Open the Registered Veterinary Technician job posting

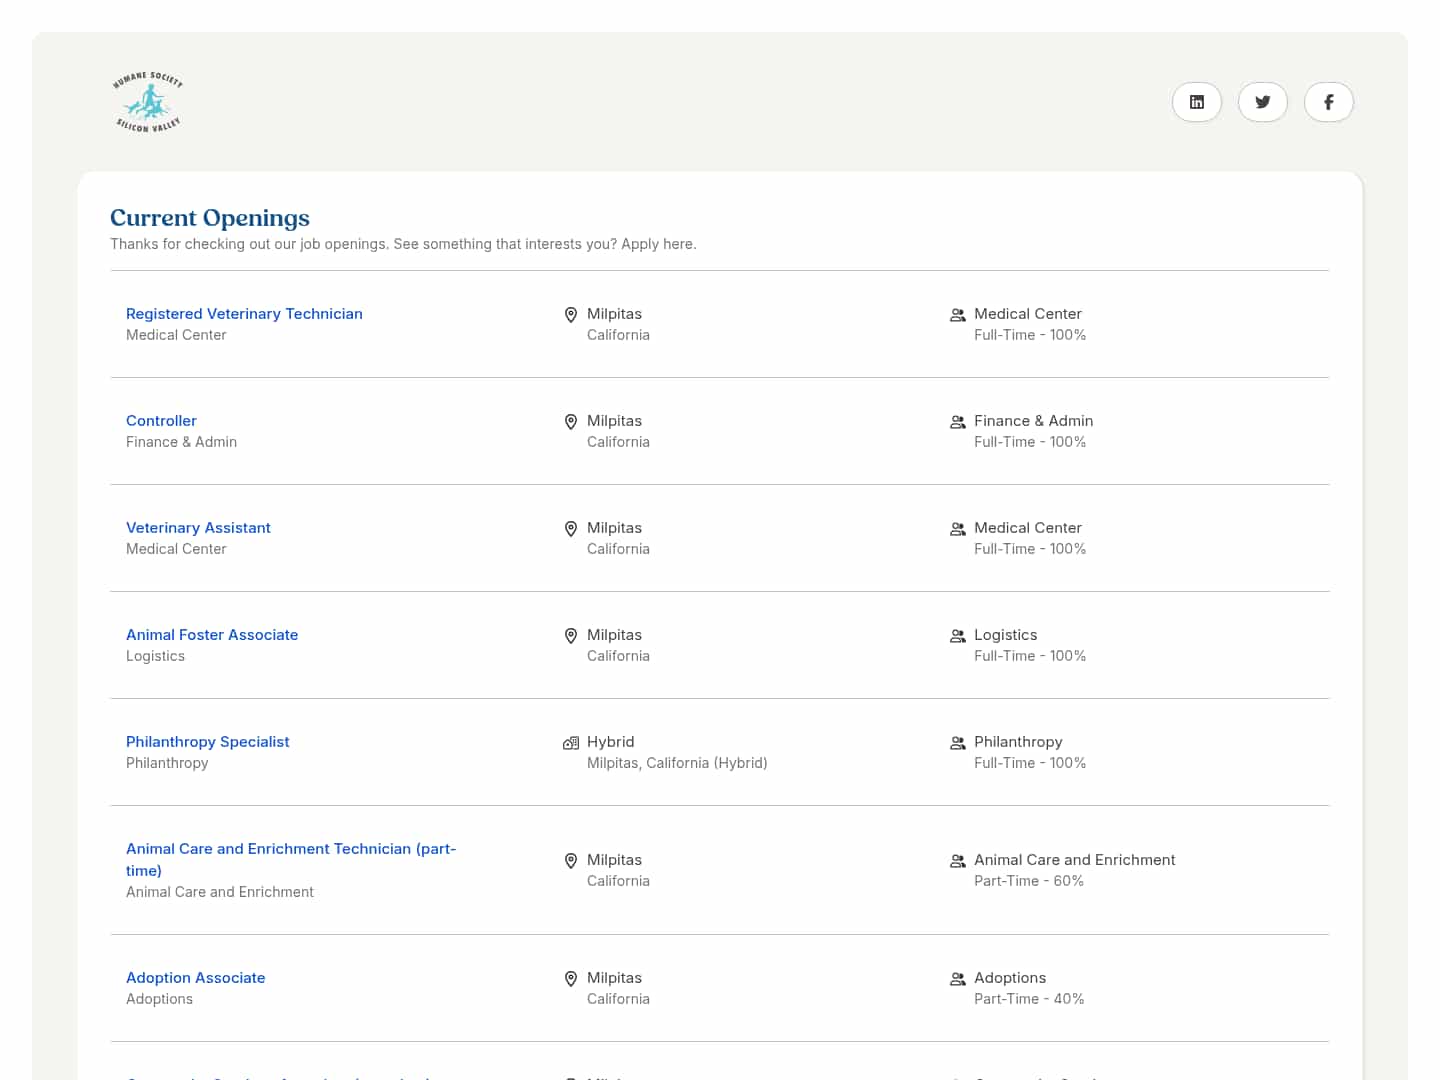click(x=244, y=314)
